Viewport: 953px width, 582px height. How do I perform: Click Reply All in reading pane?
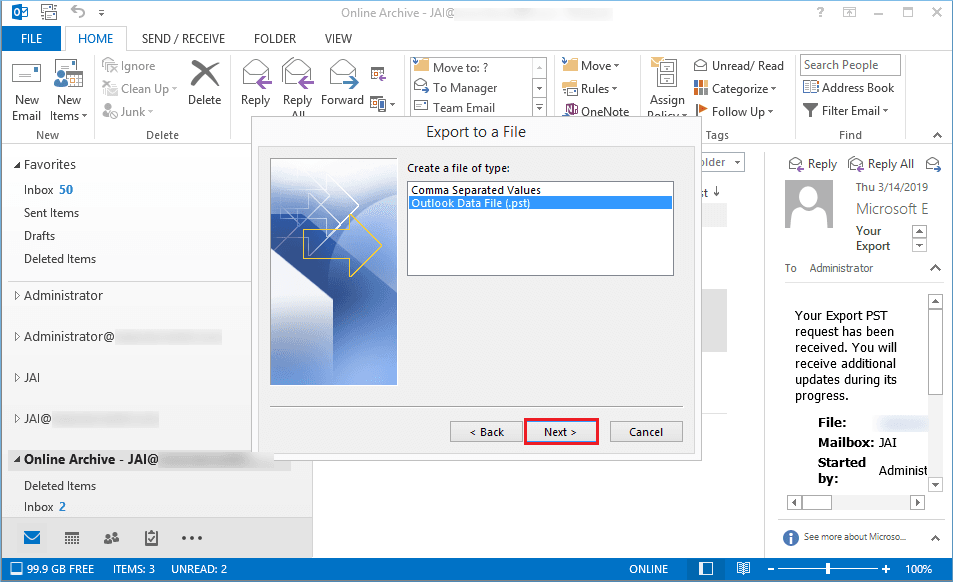881,164
